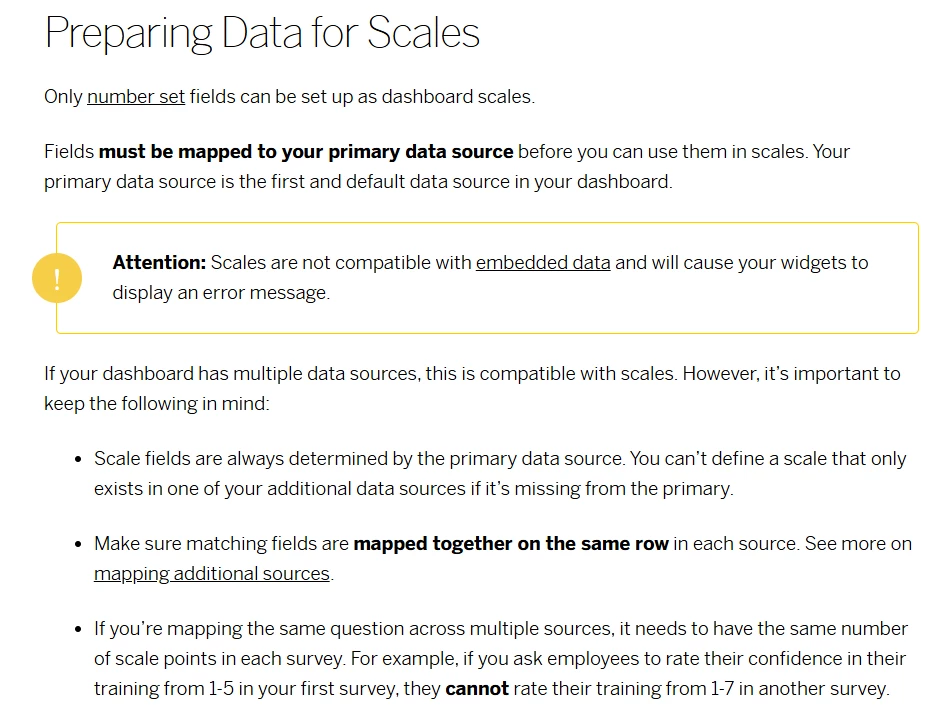Click the text "keep the following in mind:"
This screenshot has height=716, width=947.
(157, 403)
